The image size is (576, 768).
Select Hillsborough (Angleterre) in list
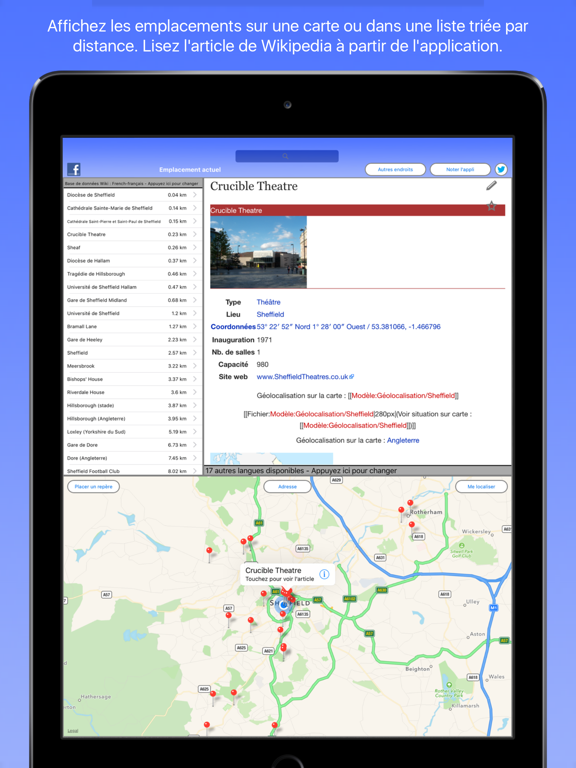(x=133, y=419)
